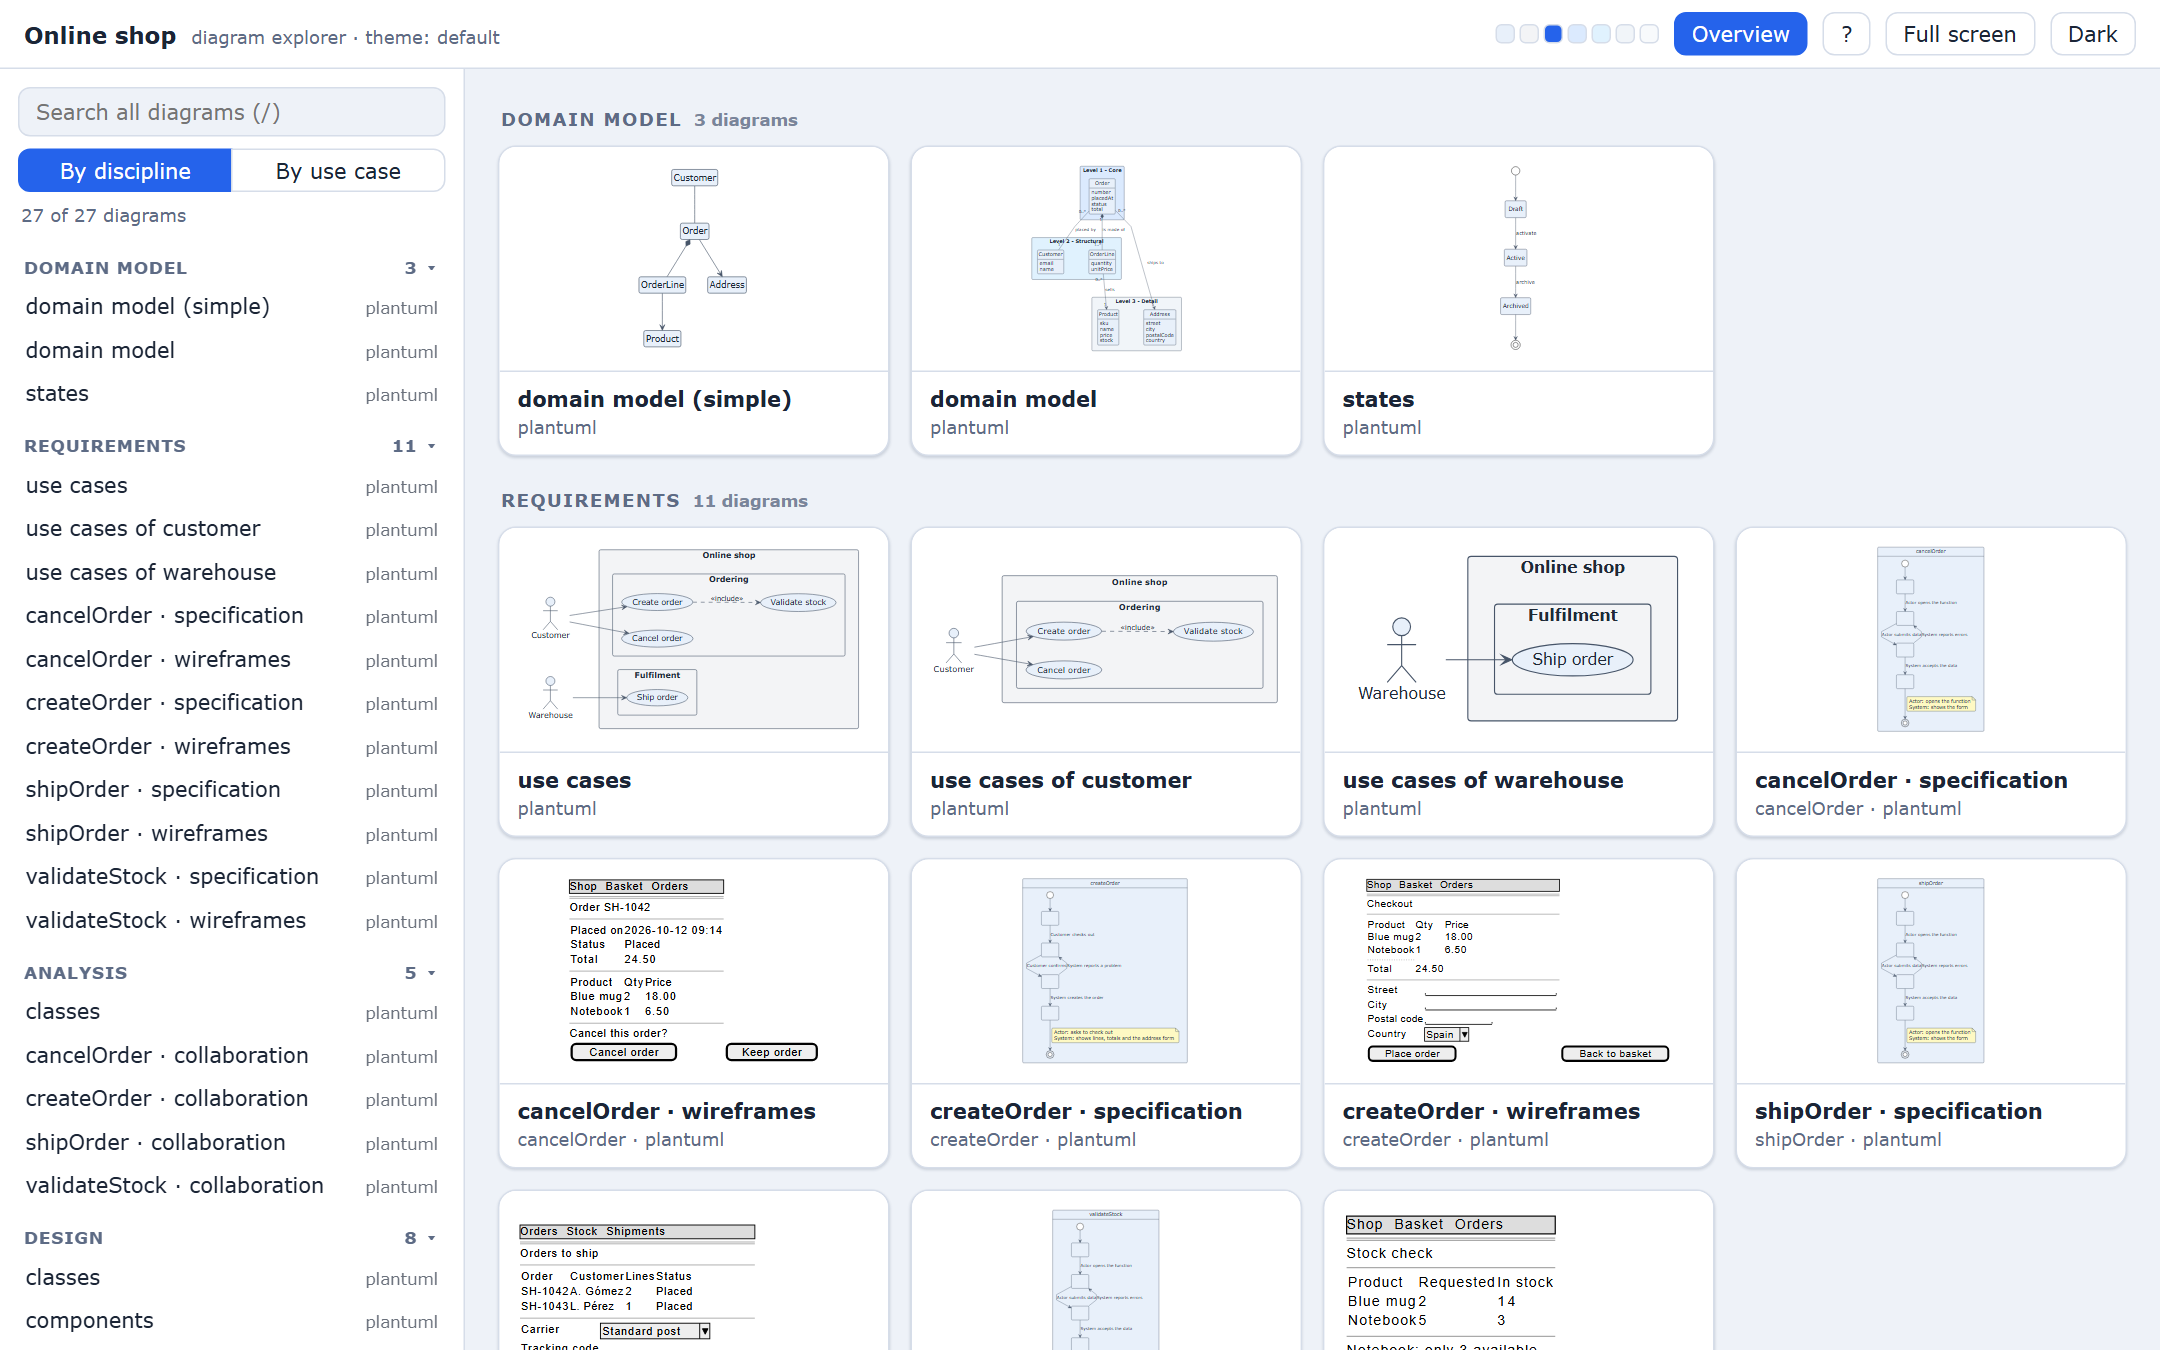
Task: Collapse the REQUIREMENTS sidebar section
Action: pyautogui.click(x=232, y=446)
